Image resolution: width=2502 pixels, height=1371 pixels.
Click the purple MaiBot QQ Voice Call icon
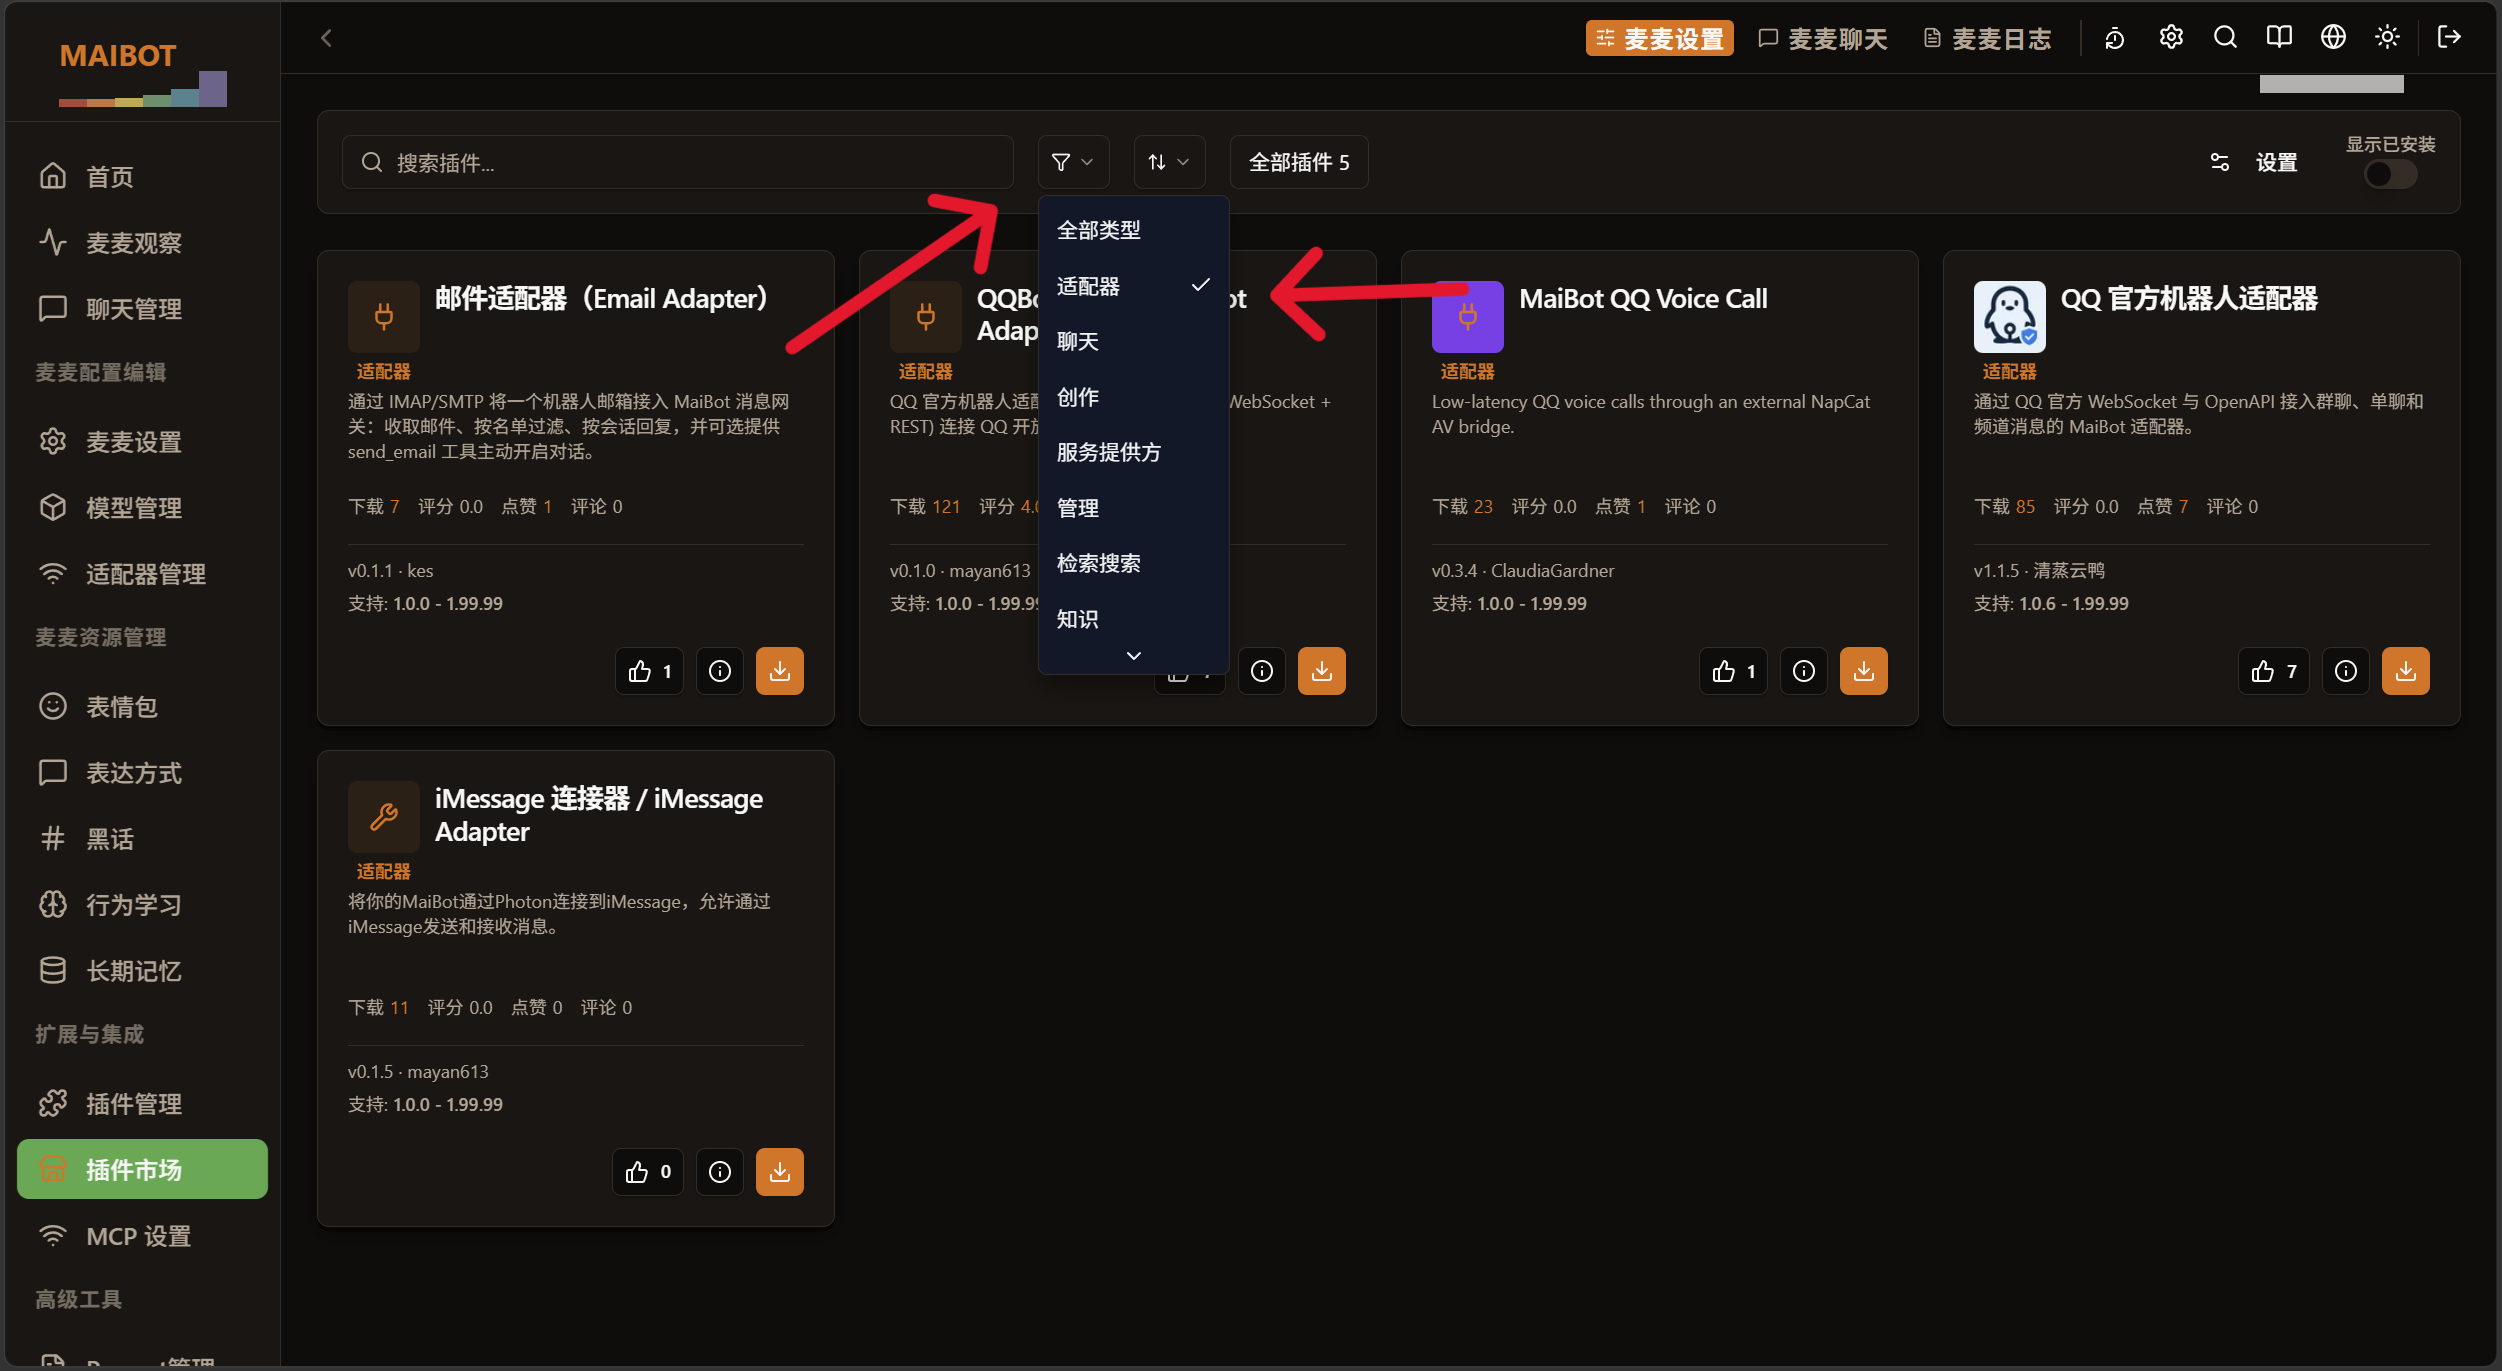(x=1468, y=317)
